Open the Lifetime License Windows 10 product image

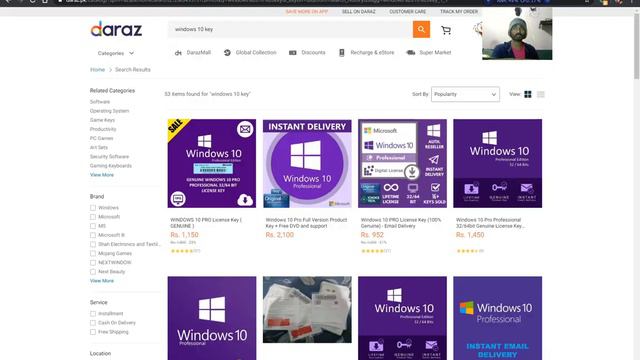[402, 163]
